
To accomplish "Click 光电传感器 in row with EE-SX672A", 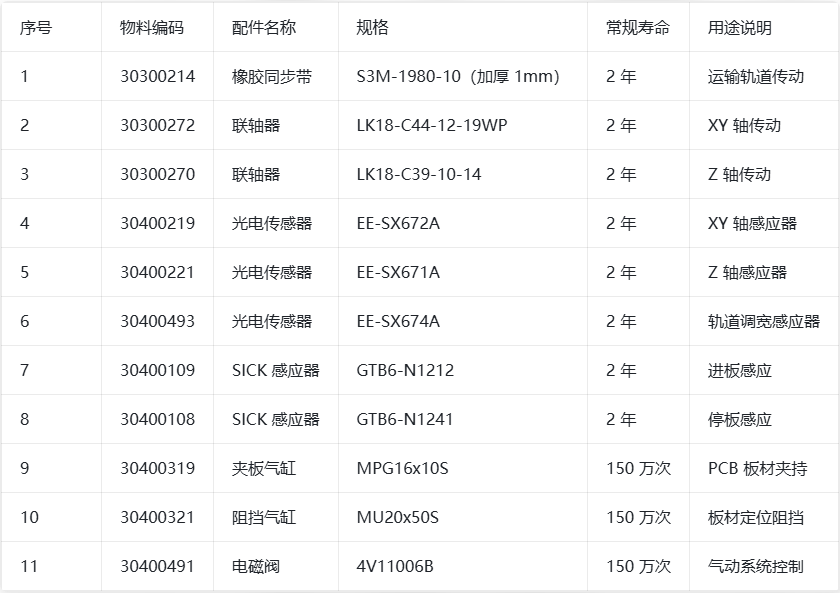I will 272,223.
